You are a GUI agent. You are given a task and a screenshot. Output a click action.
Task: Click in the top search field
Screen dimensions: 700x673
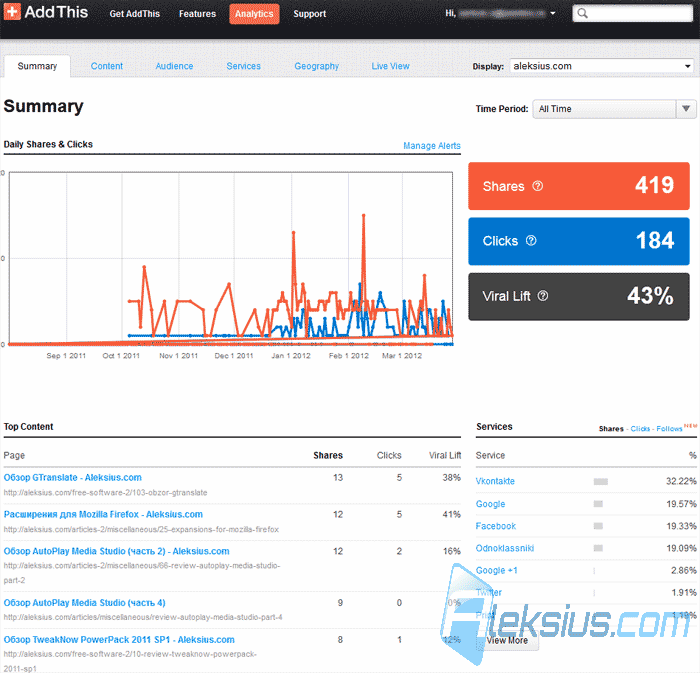[633, 13]
